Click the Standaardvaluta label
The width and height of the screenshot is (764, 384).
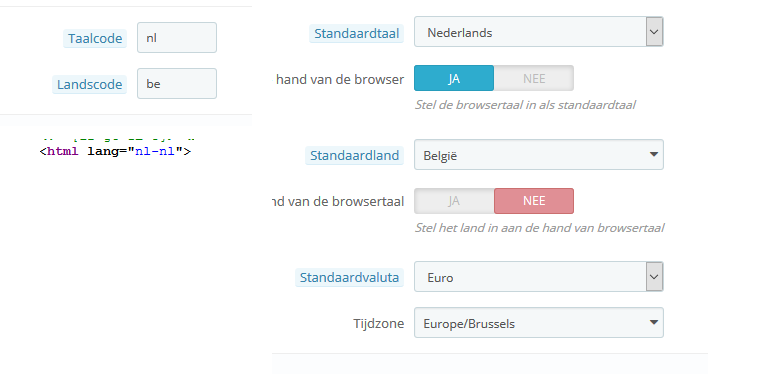click(x=349, y=277)
